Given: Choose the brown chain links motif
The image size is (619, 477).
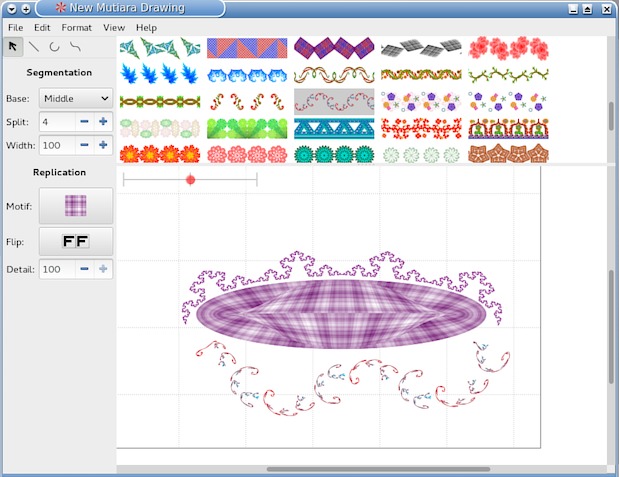Looking at the screenshot, I should pyautogui.click(x=160, y=102).
